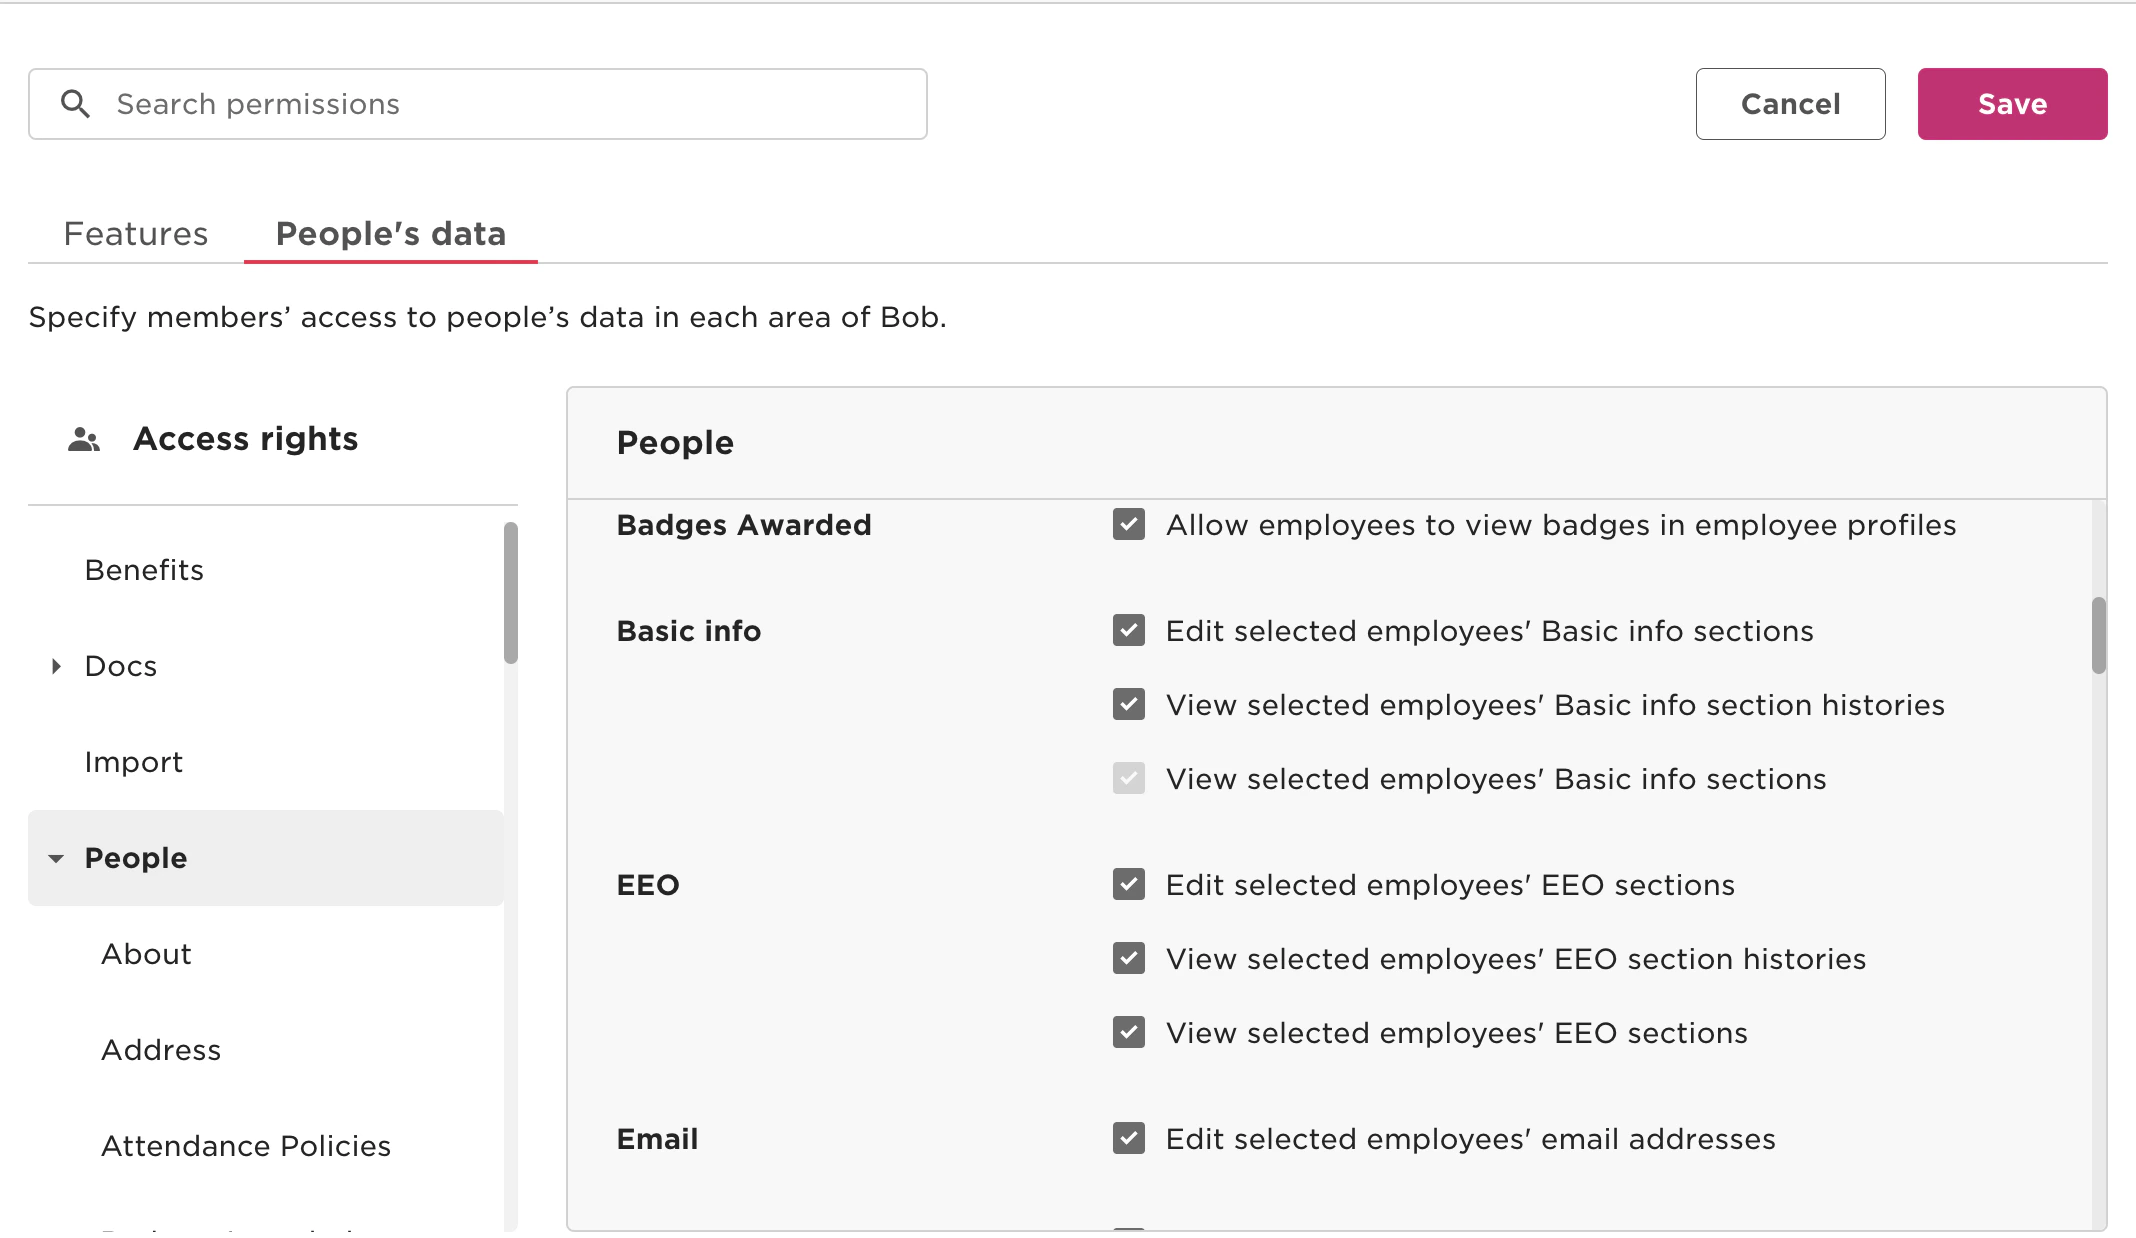Click the disabled View Basic info sections checkbox
Screen dimensions: 2136x1238
[1128, 779]
